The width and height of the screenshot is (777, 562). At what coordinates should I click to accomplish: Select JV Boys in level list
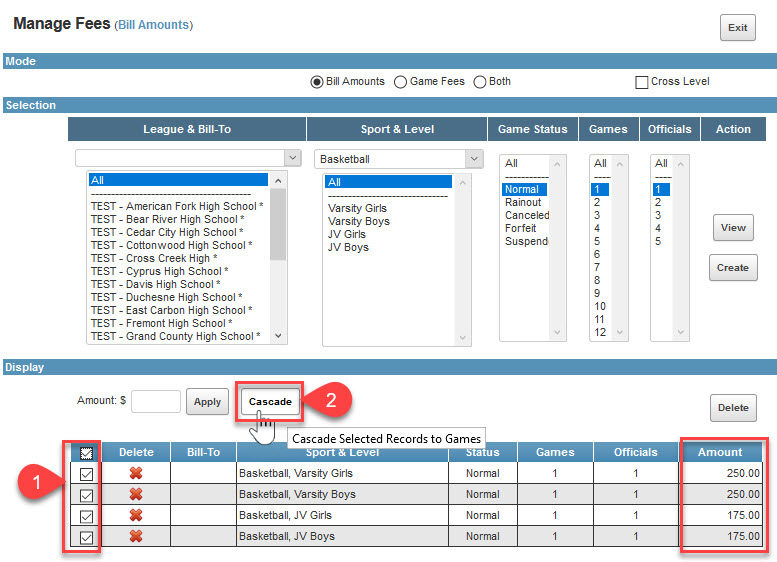pos(348,247)
